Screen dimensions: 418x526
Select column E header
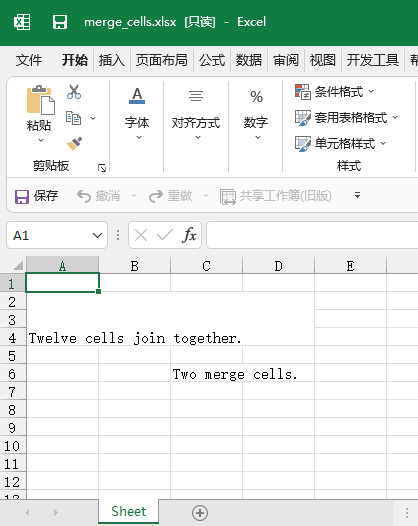point(350,265)
